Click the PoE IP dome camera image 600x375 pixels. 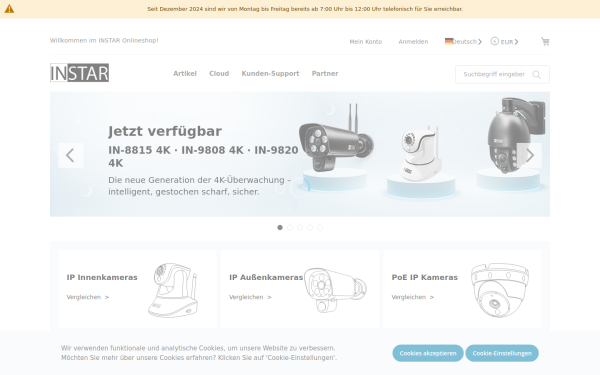[500, 290]
